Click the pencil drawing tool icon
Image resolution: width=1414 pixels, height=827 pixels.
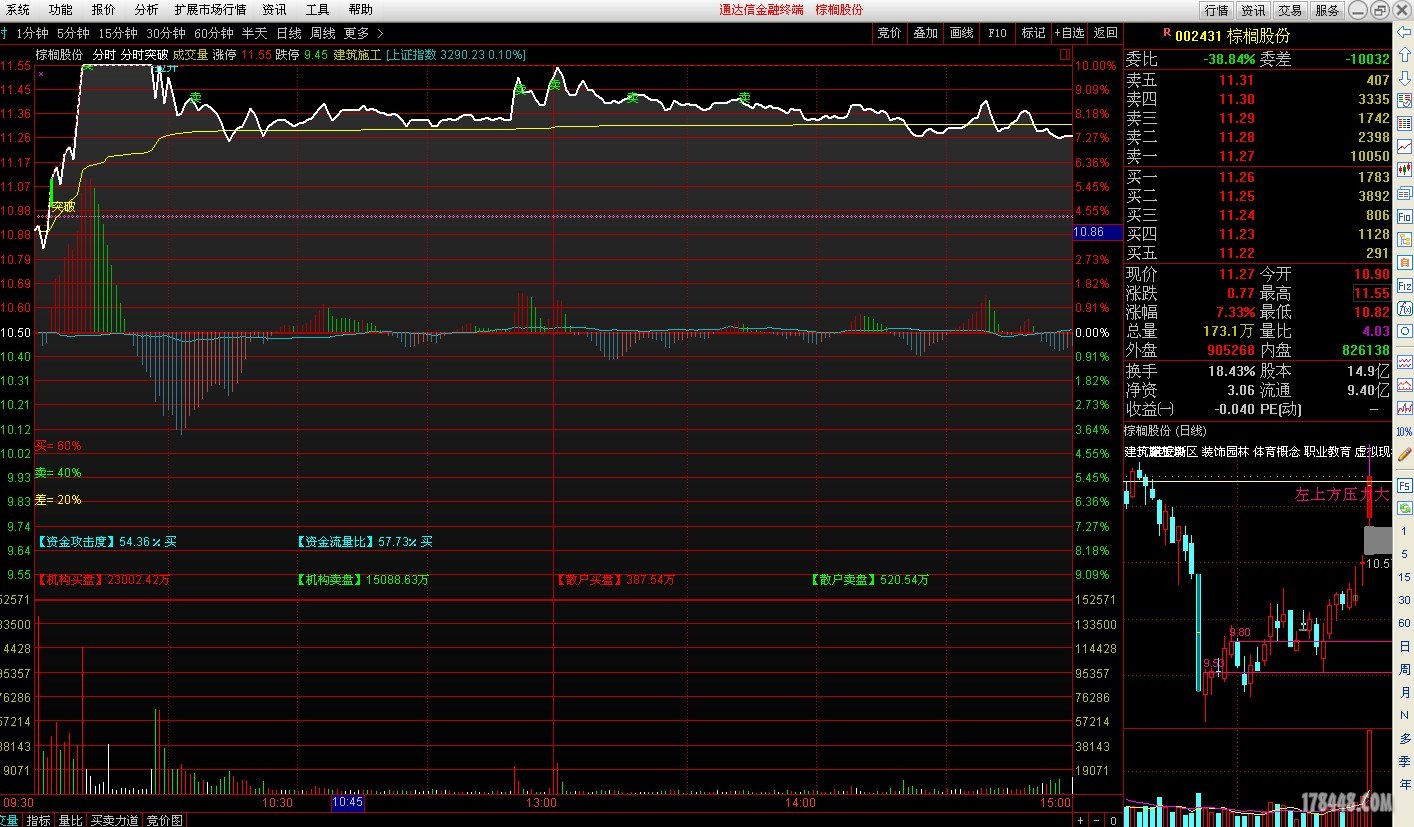pos(1405,453)
